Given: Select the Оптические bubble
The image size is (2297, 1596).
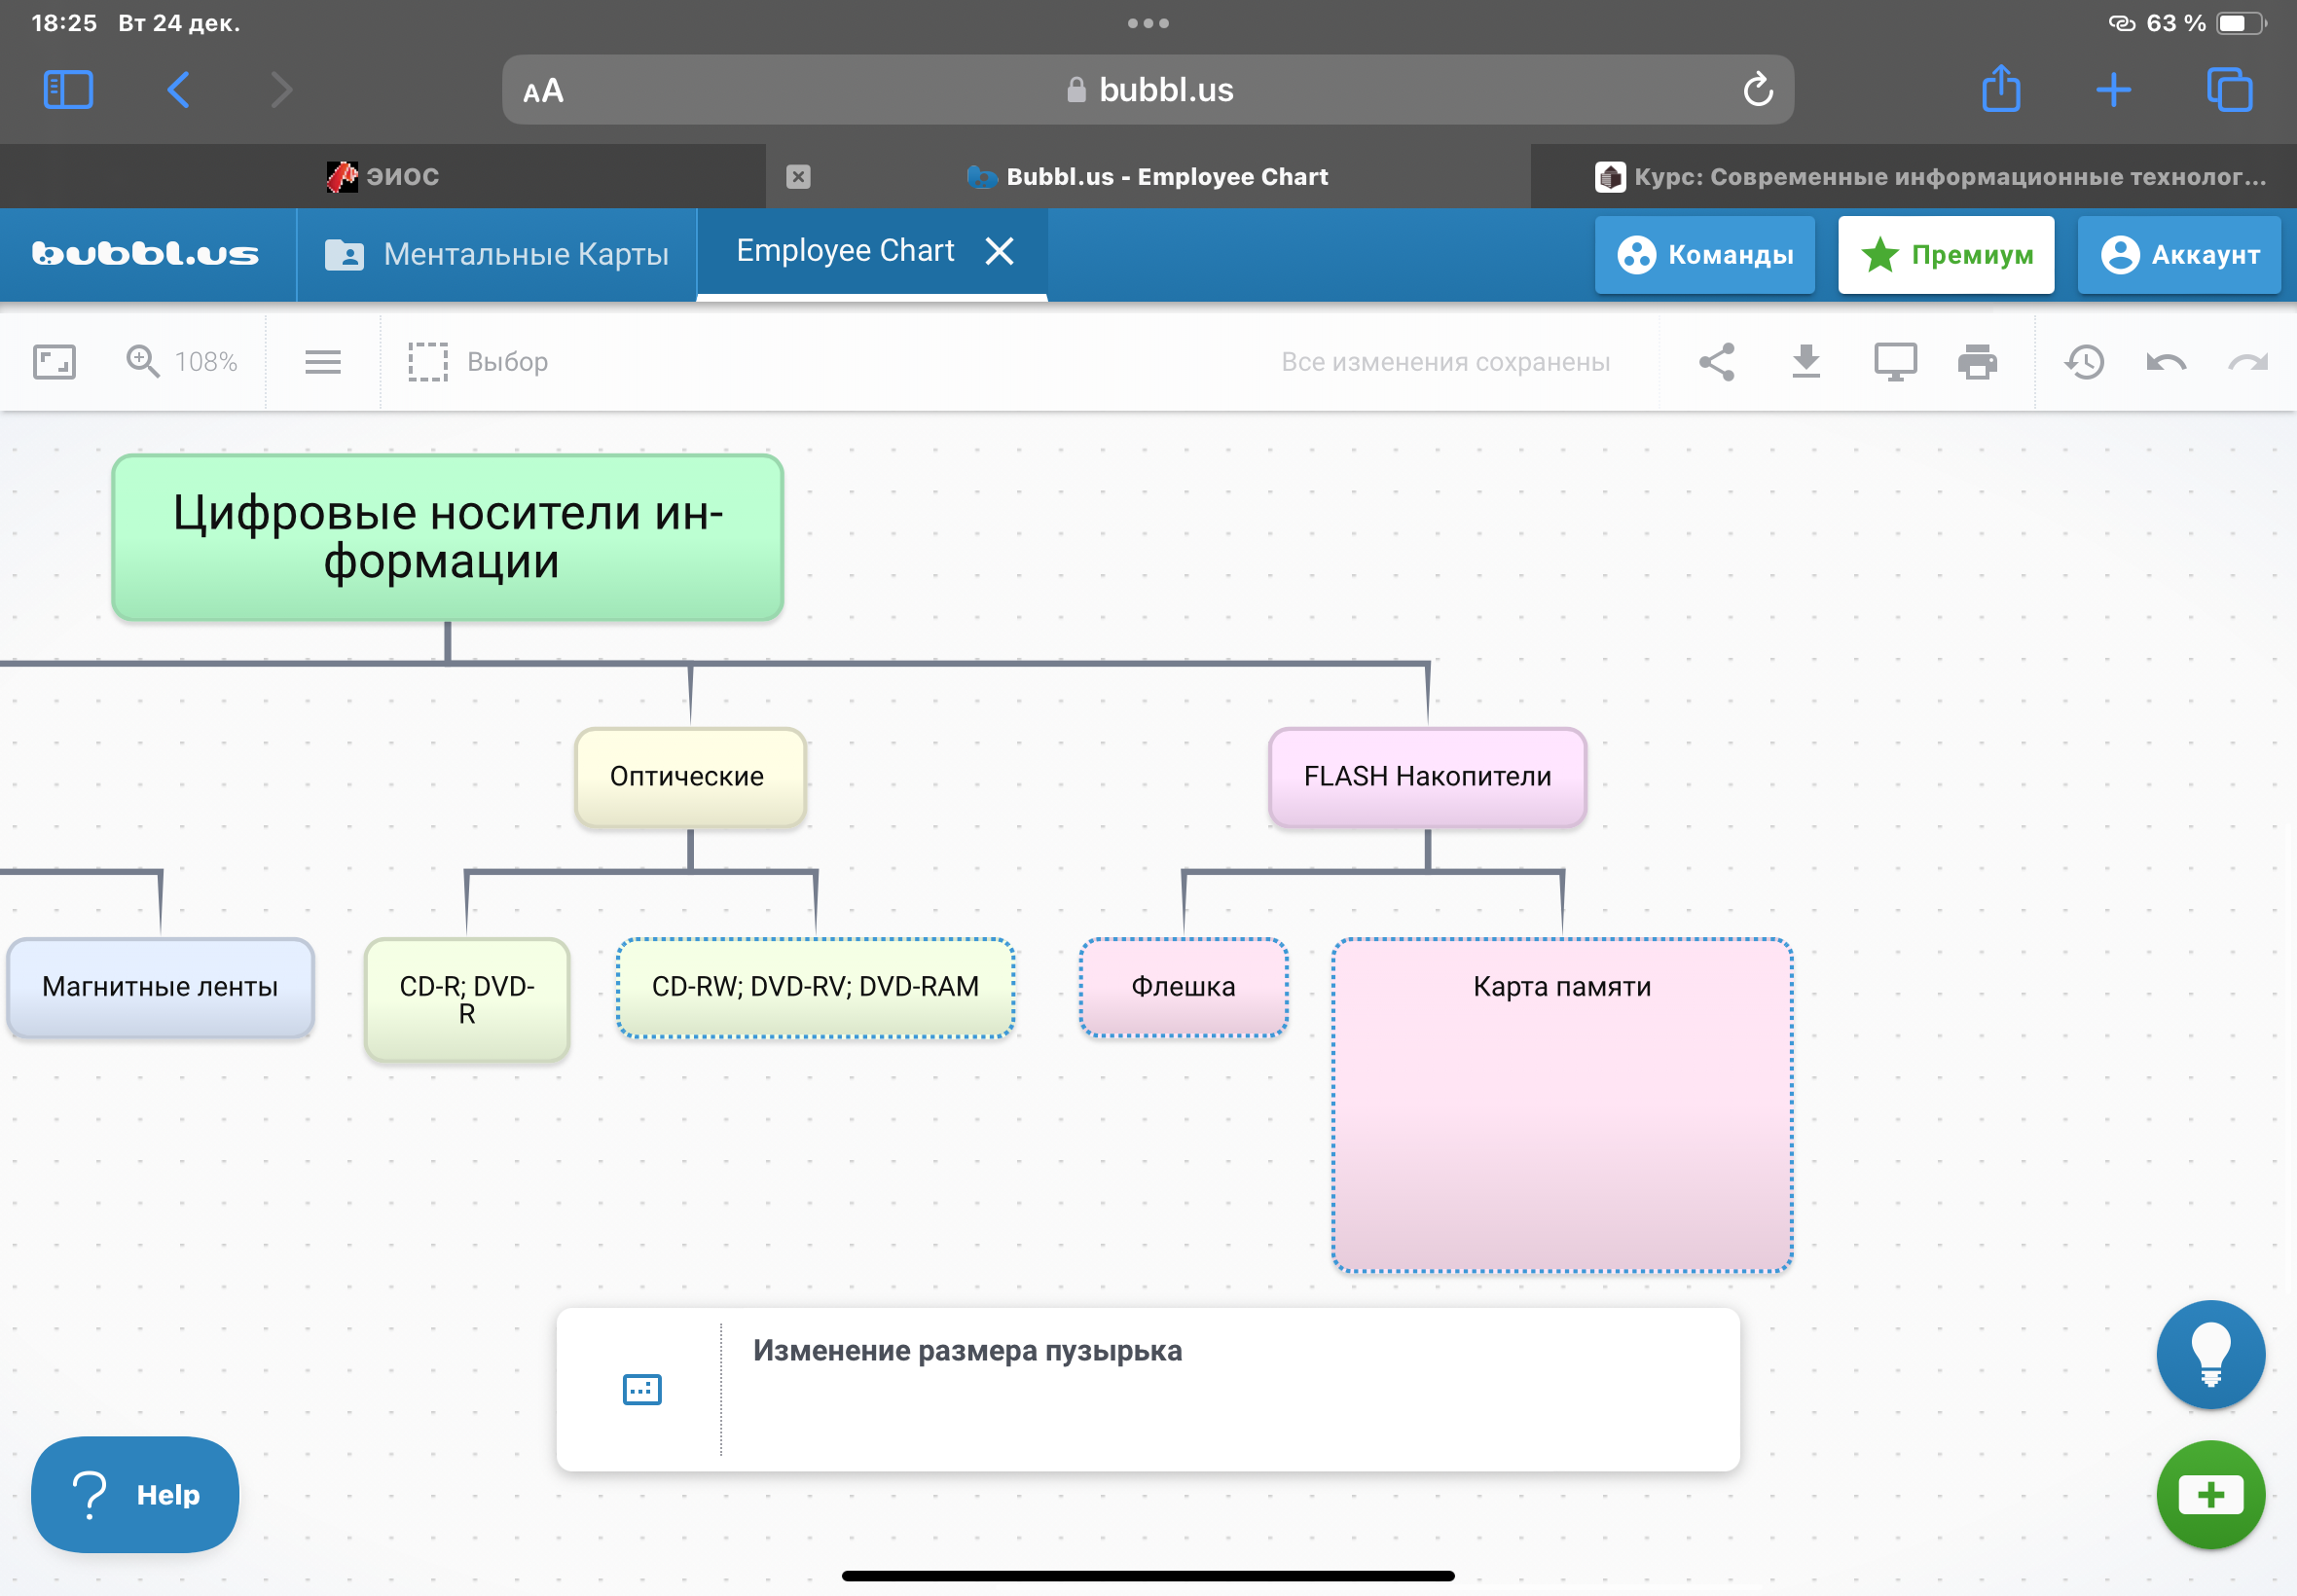Looking at the screenshot, I should point(689,776).
